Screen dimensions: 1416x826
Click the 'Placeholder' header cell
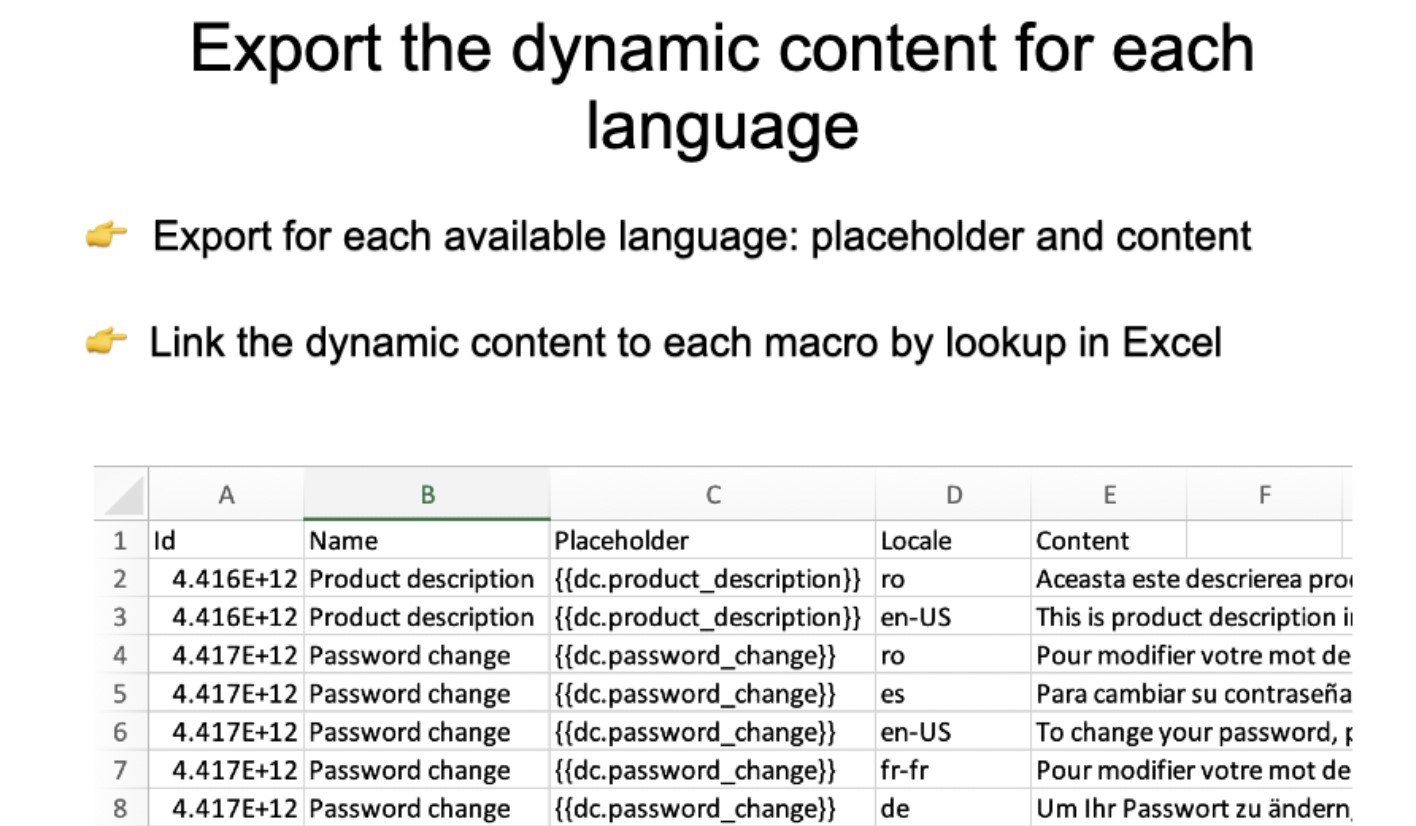coord(712,541)
